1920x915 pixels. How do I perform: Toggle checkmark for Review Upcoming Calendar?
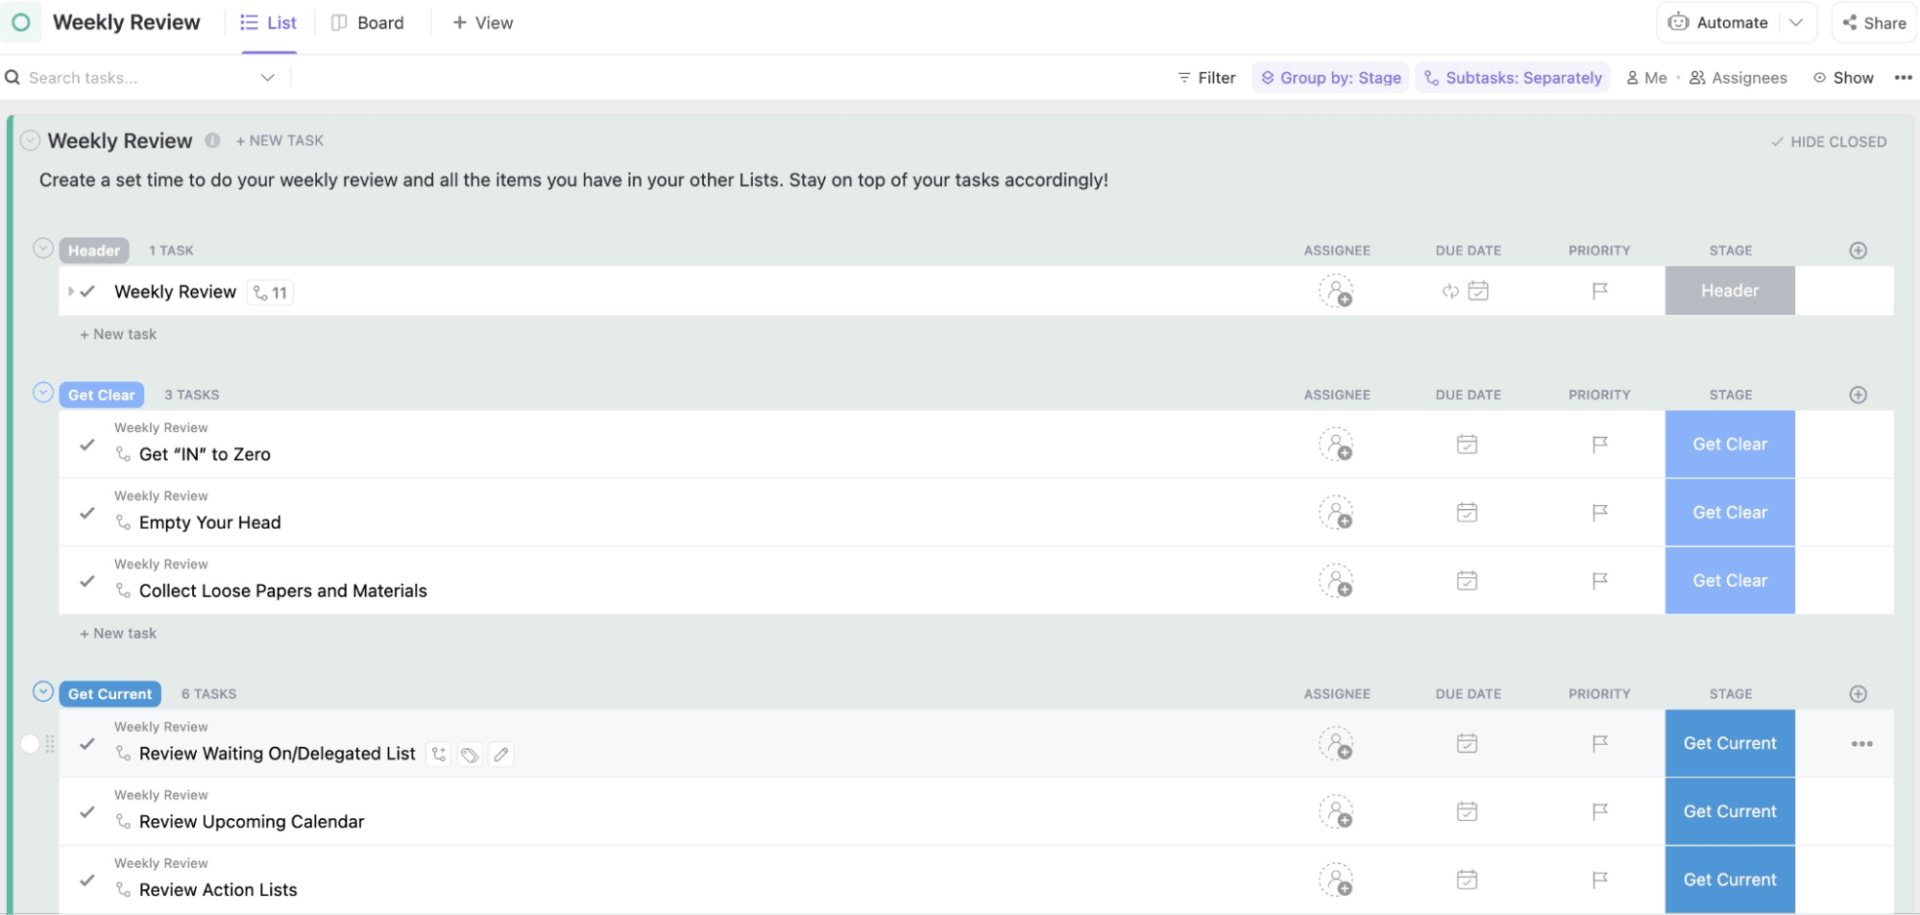click(88, 812)
